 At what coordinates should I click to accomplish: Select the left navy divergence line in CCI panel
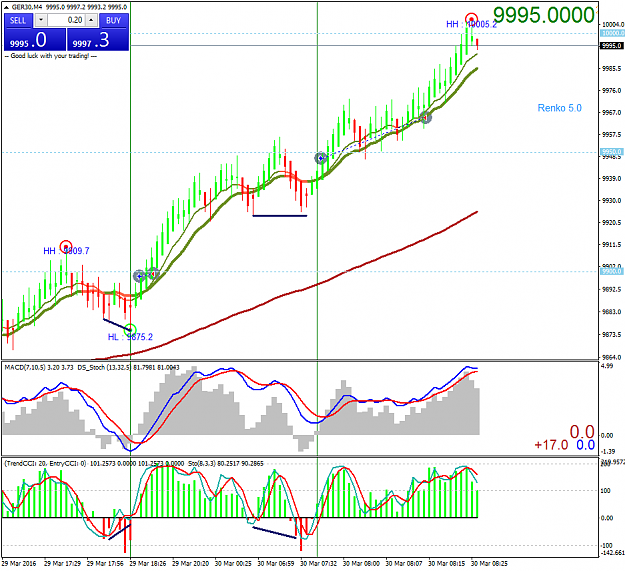tap(120, 532)
